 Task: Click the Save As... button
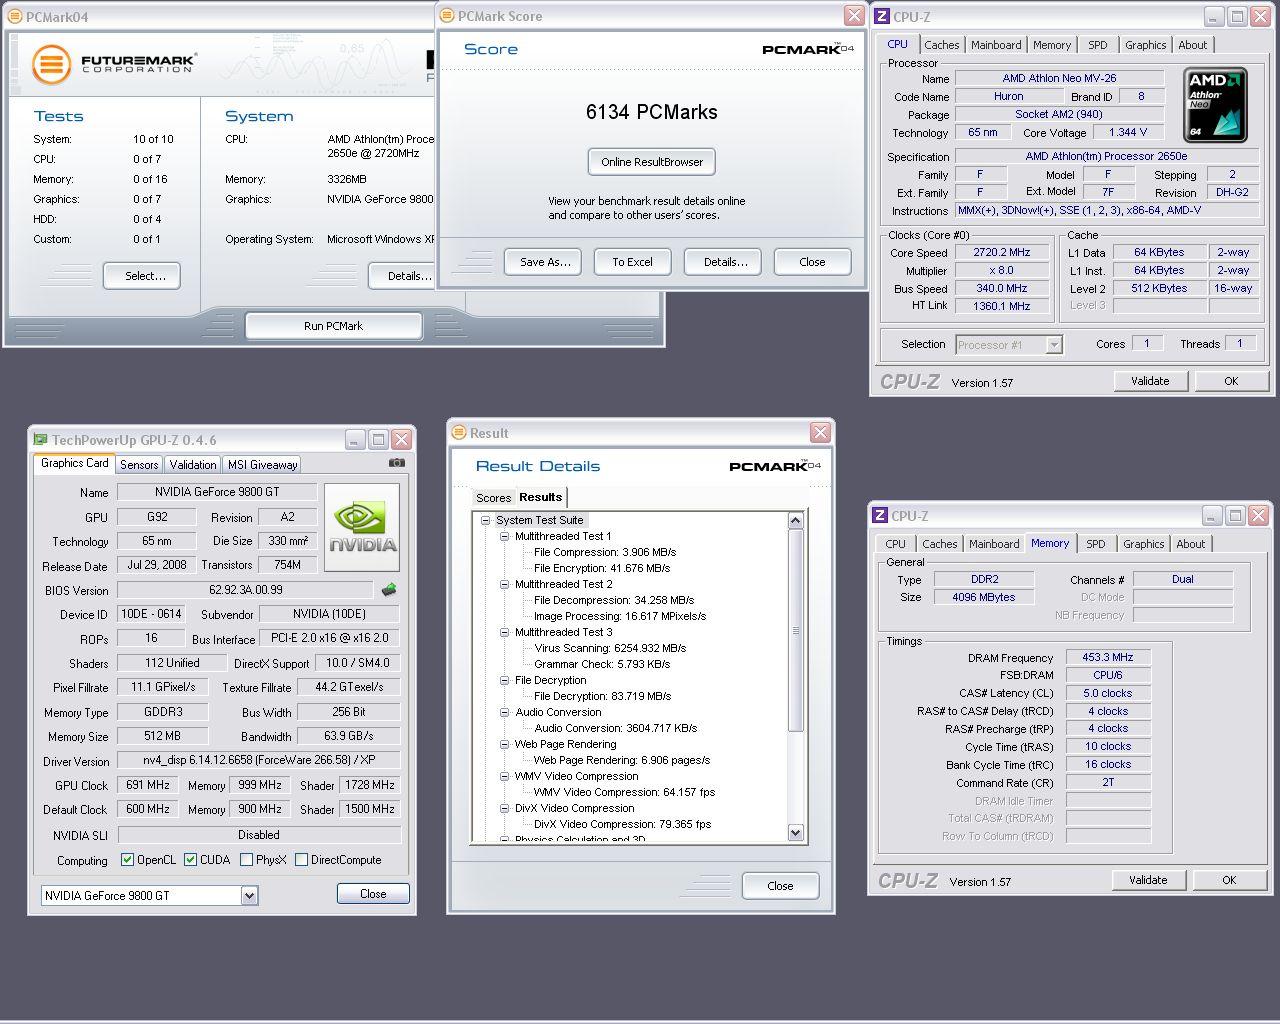(x=545, y=262)
